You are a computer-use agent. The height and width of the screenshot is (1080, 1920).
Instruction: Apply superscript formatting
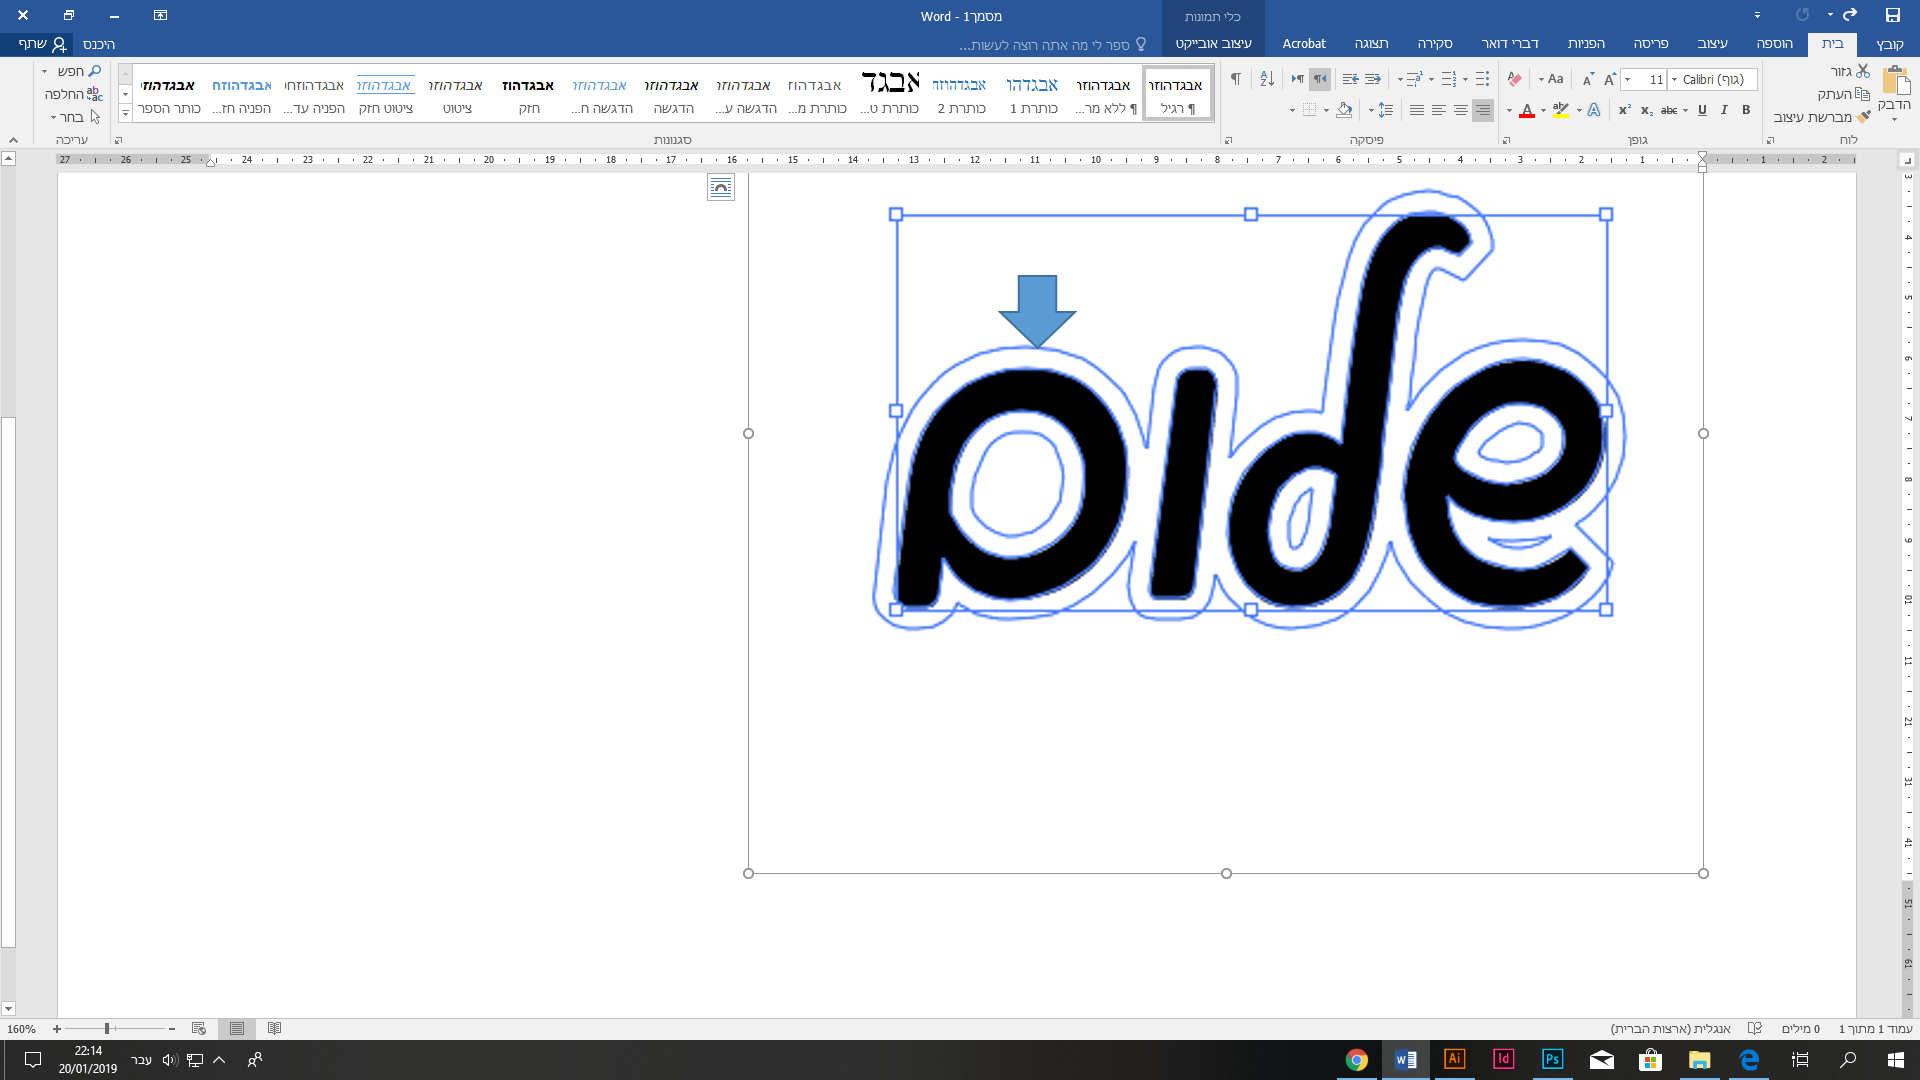pos(1625,112)
